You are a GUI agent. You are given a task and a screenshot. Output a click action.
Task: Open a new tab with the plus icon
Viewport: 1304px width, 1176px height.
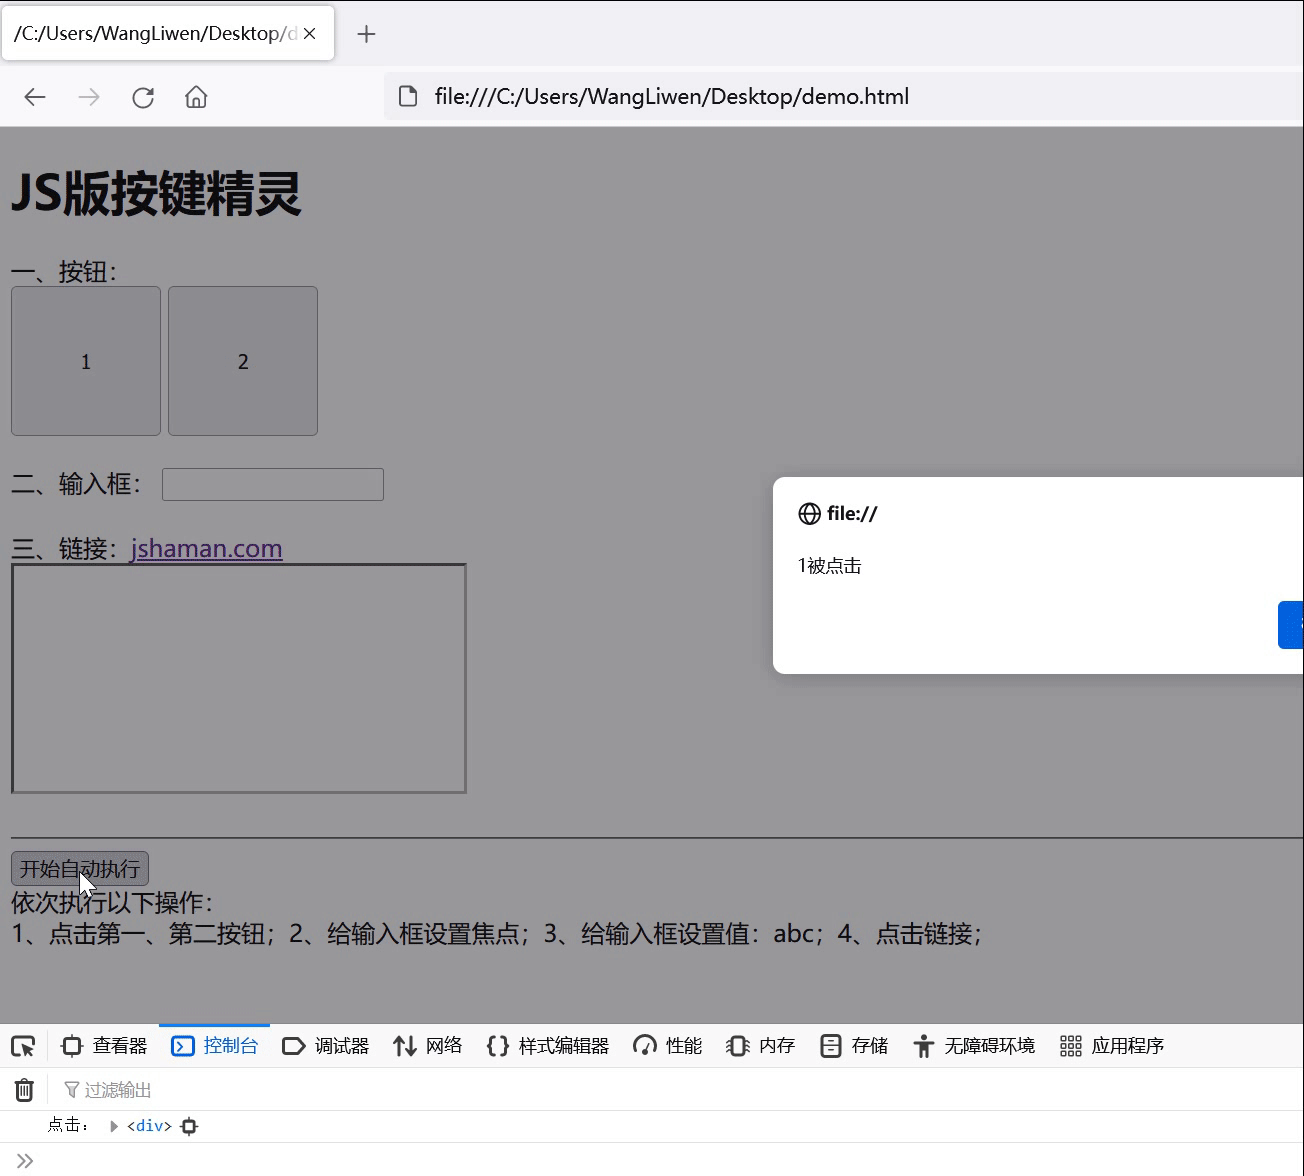365,33
